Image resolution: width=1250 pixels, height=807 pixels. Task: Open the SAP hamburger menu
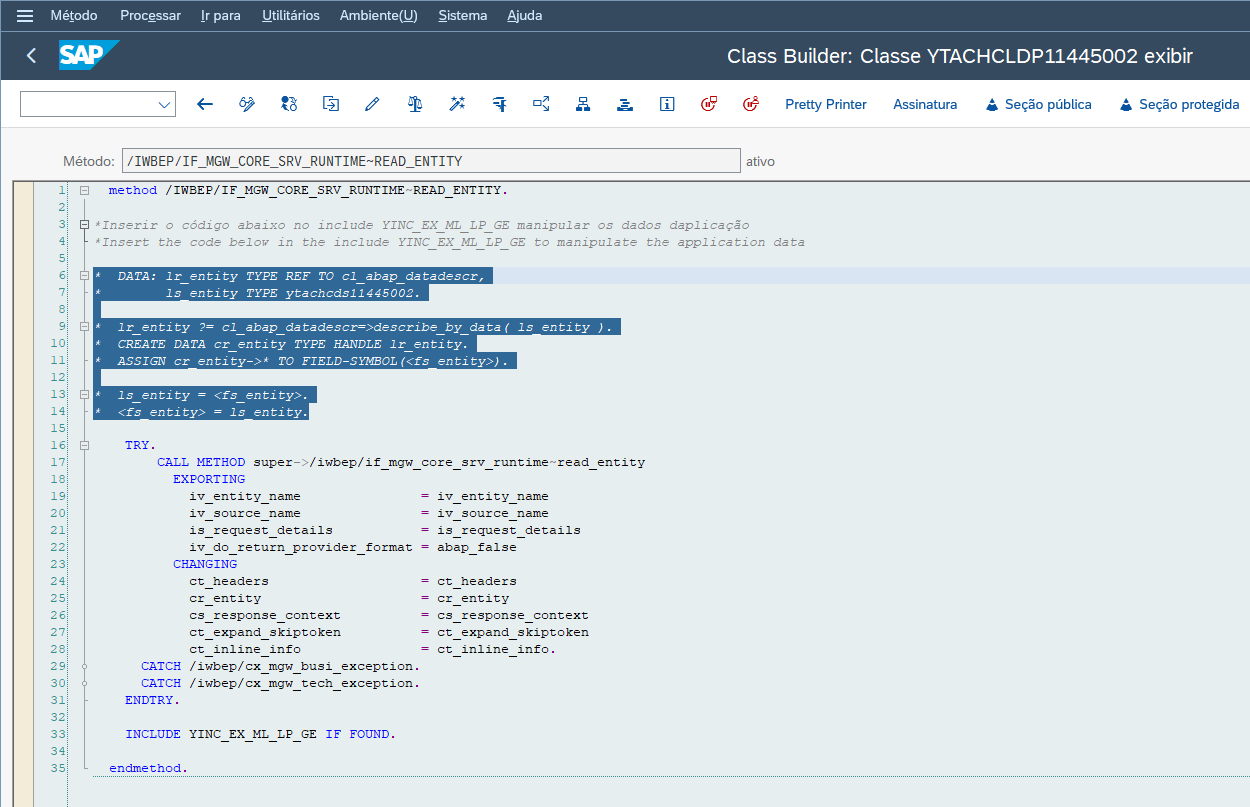[25, 16]
